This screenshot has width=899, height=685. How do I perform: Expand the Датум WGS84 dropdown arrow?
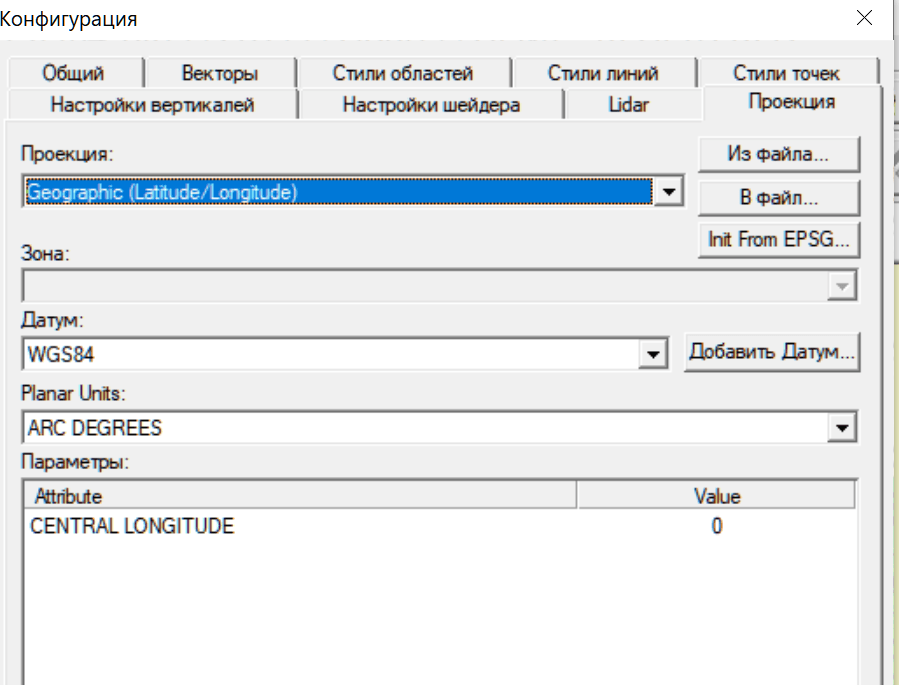[x=653, y=354]
